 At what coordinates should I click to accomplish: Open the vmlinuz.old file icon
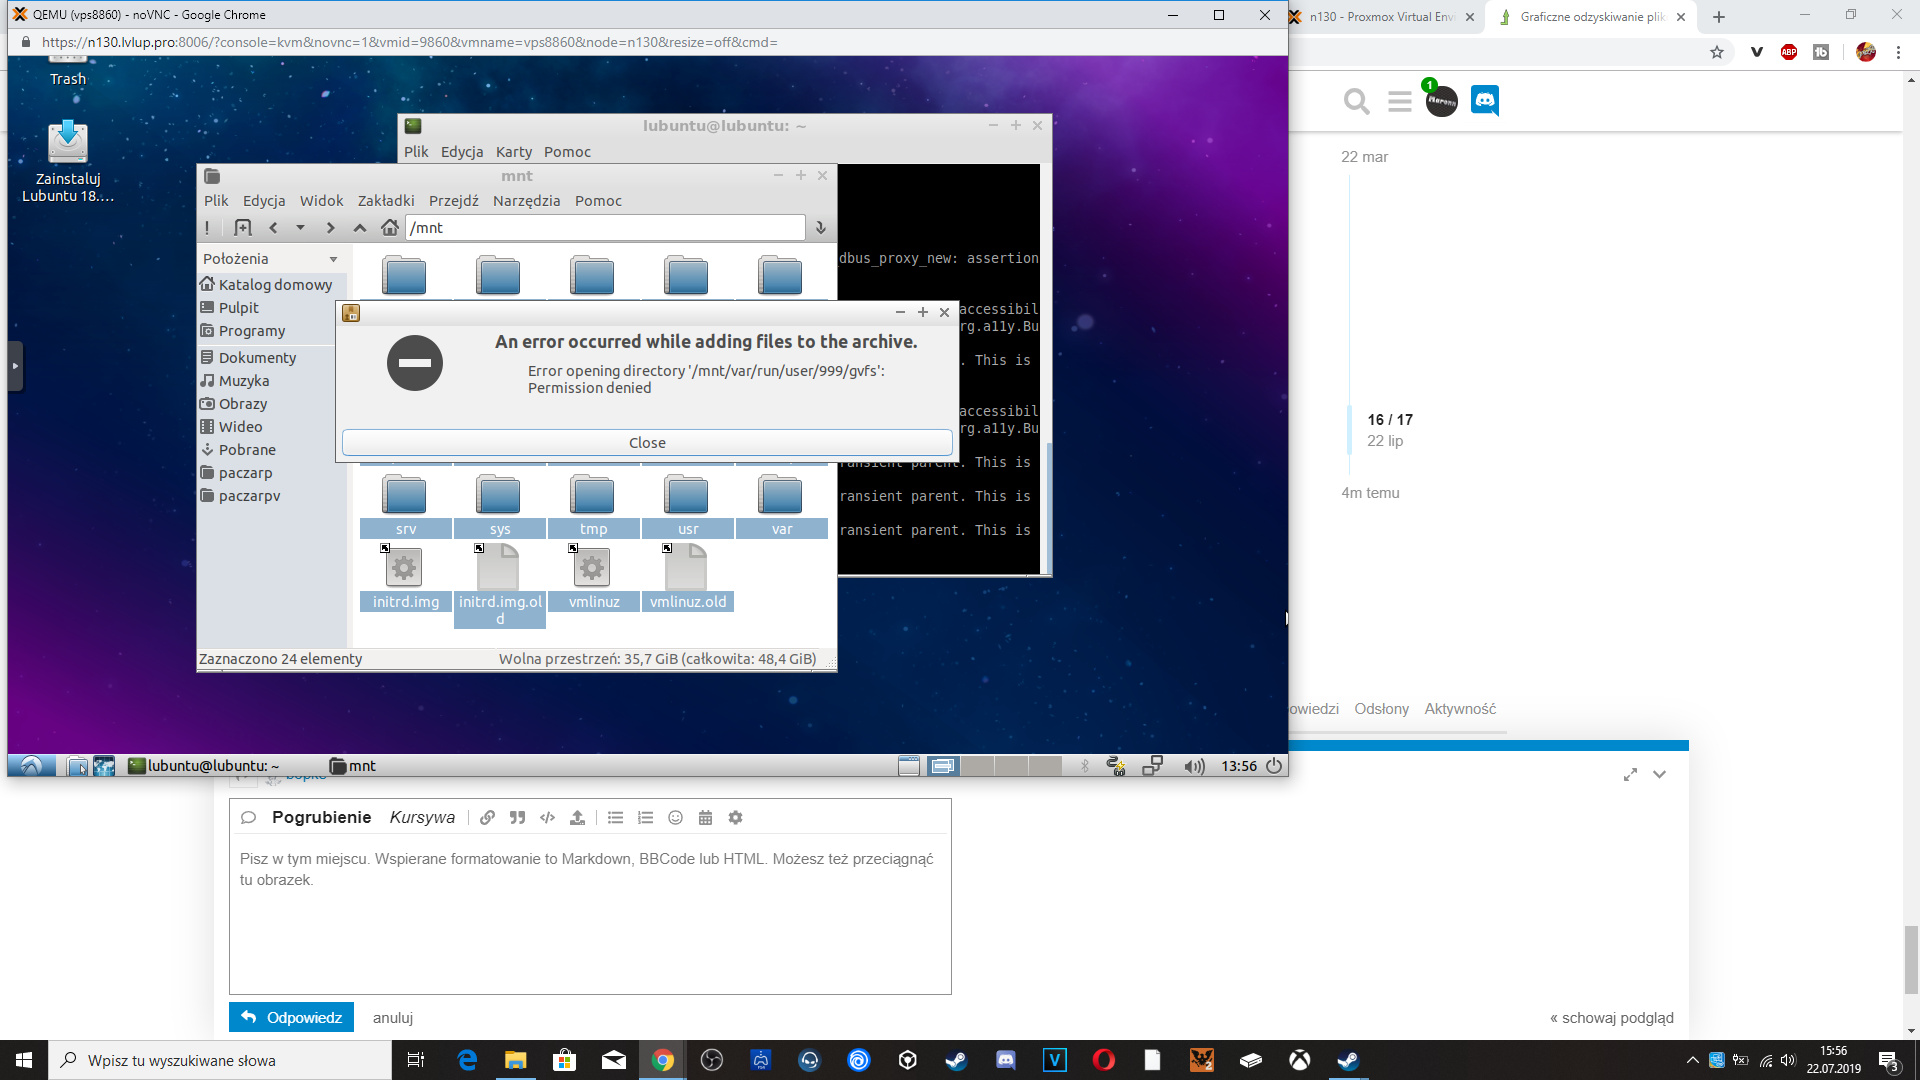click(687, 568)
